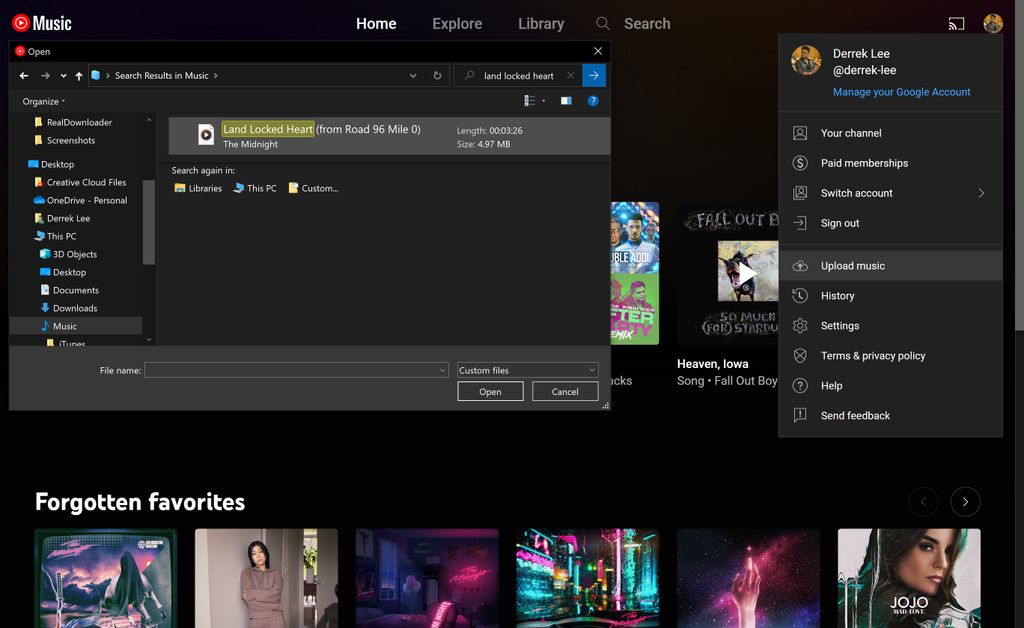Click the YouTube Music logo
1024x628 pixels.
point(42,23)
